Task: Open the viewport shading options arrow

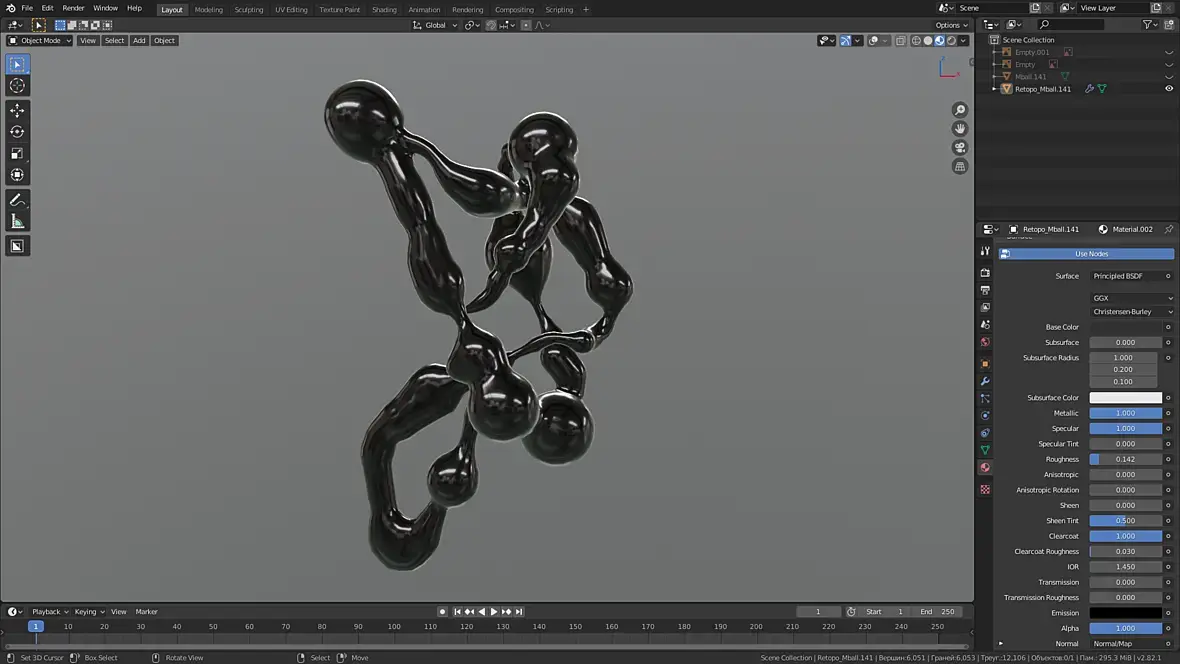Action: click(x=963, y=41)
